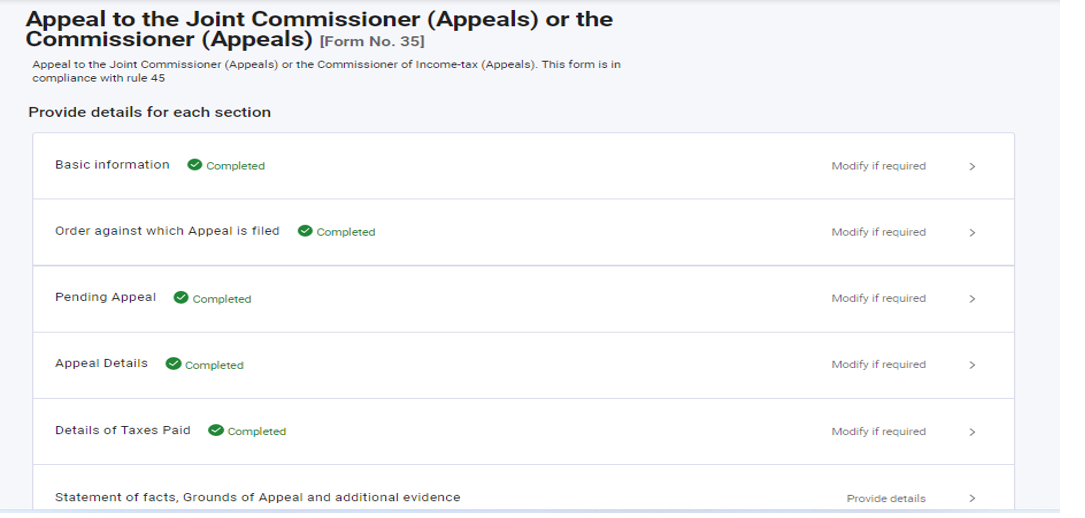The image size is (1085, 518).
Task: Open the Statement of facts section arrow
Action: coord(972,498)
